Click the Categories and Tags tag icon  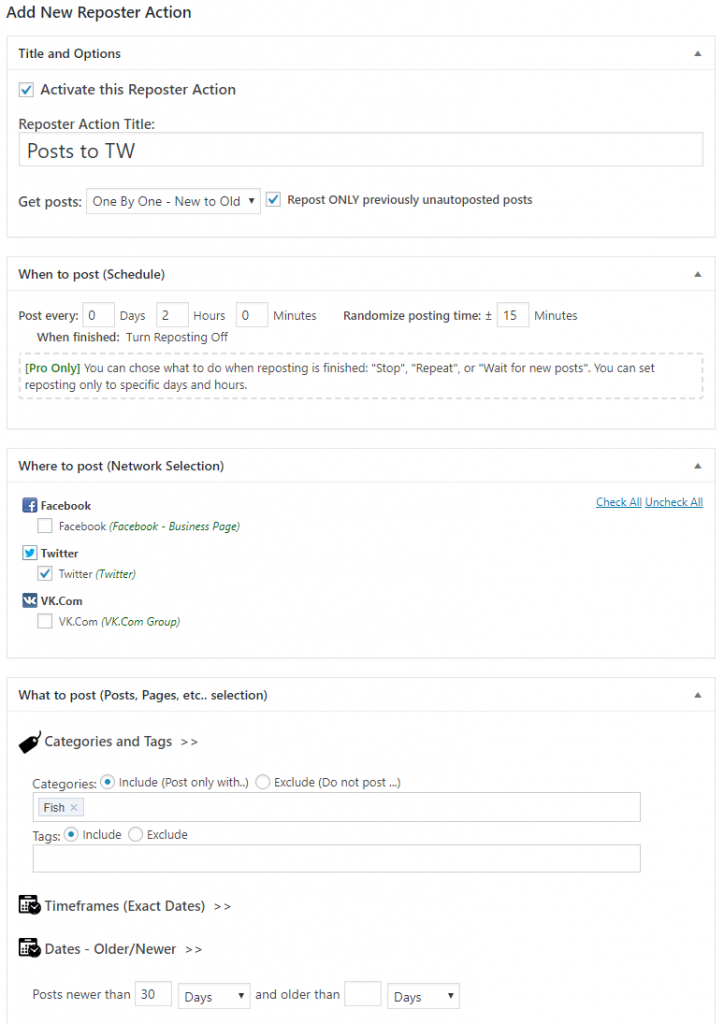[30, 743]
